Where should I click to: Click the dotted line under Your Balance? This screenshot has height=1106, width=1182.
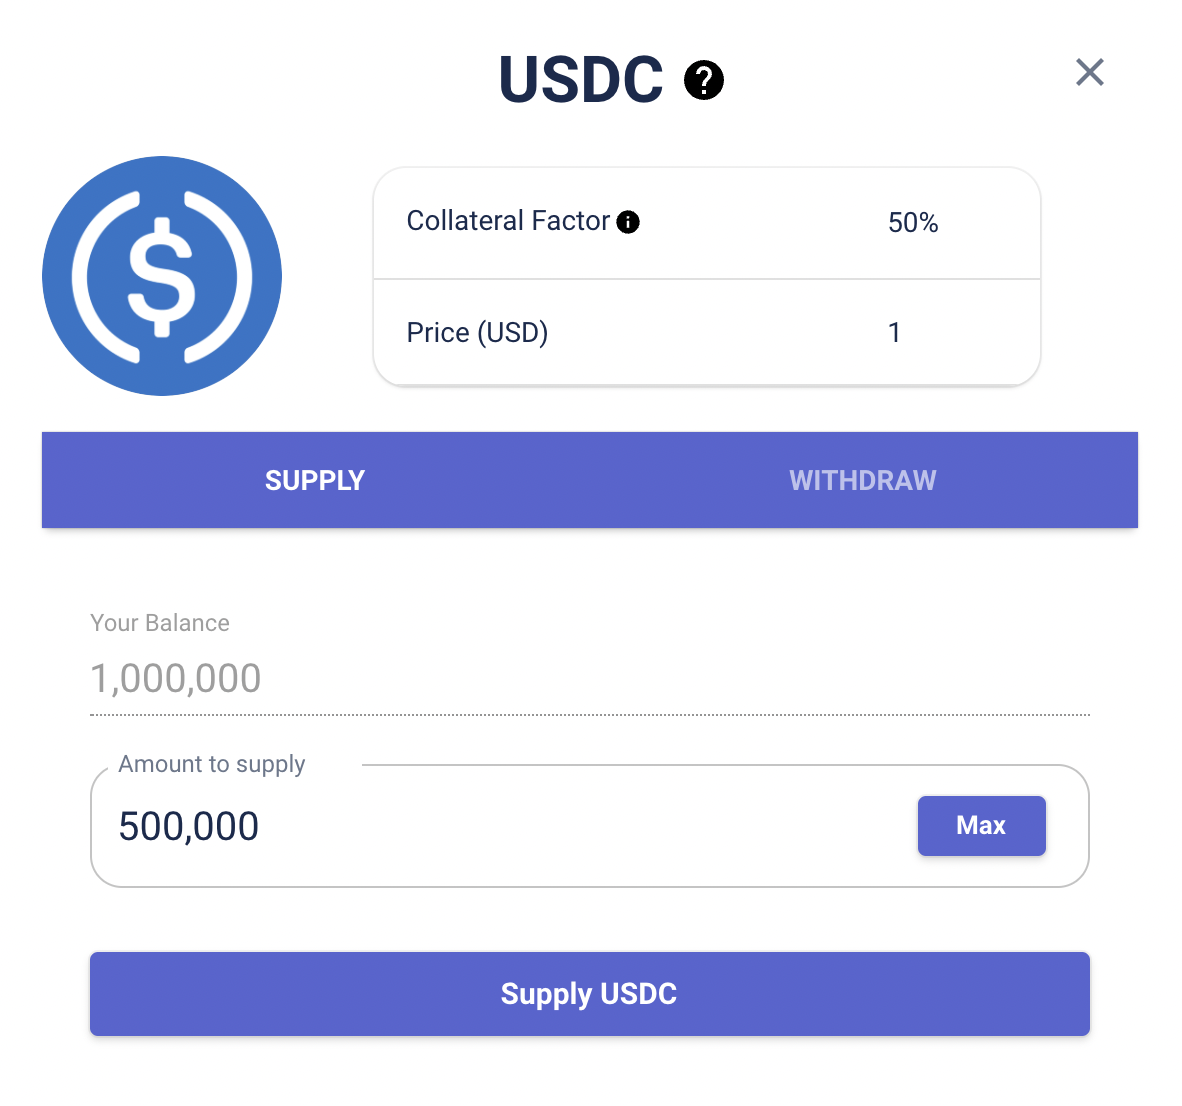[x=590, y=715]
